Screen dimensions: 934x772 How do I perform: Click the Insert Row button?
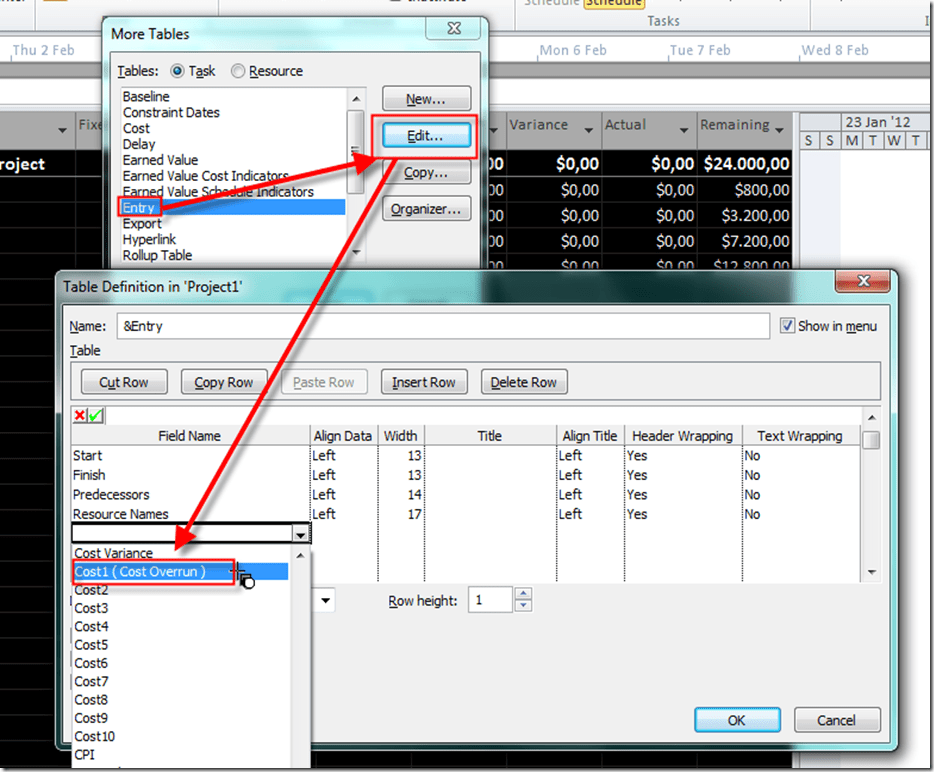click(x=424, y=382)
